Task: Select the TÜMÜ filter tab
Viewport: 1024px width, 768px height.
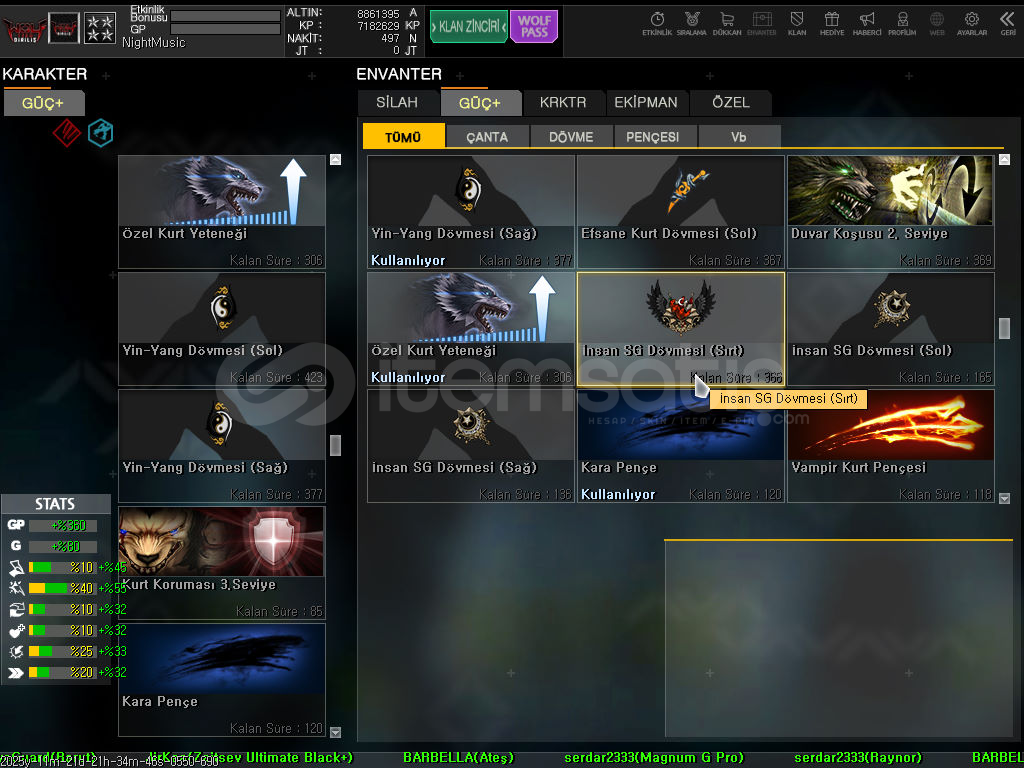Action: click(x=403, y=136)
